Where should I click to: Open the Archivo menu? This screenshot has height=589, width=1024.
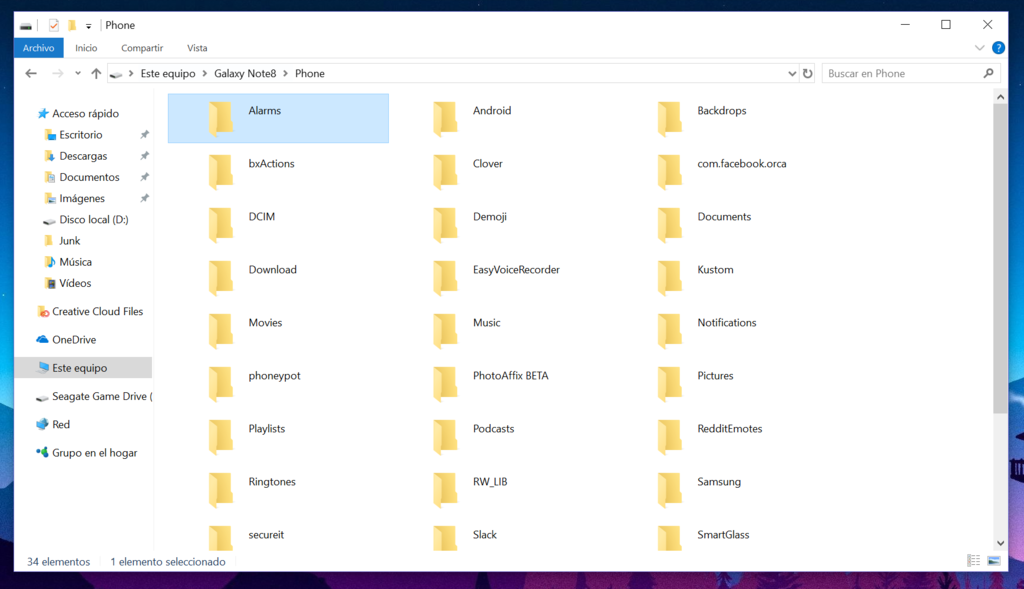click(37, 47)
